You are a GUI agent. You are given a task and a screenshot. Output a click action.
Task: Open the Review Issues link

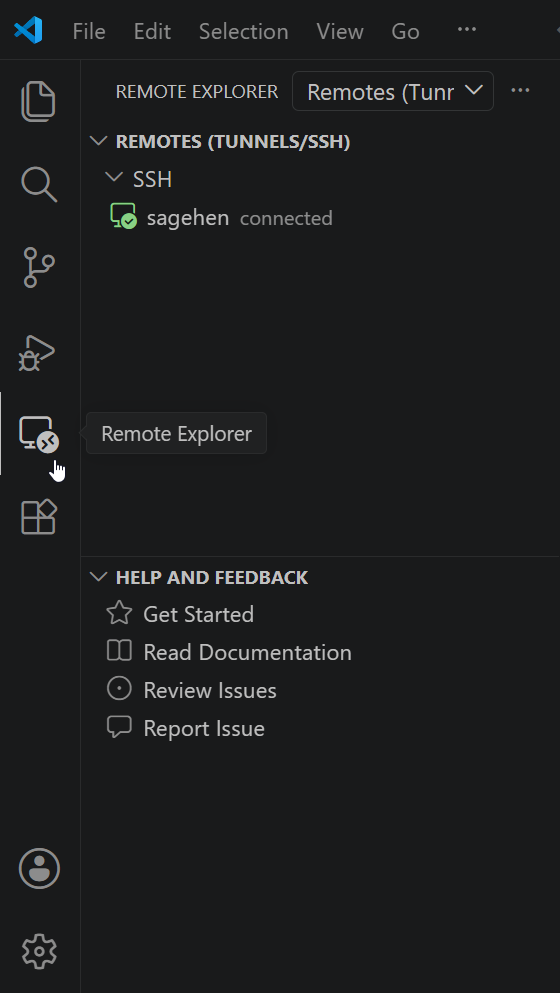[210, 690]
